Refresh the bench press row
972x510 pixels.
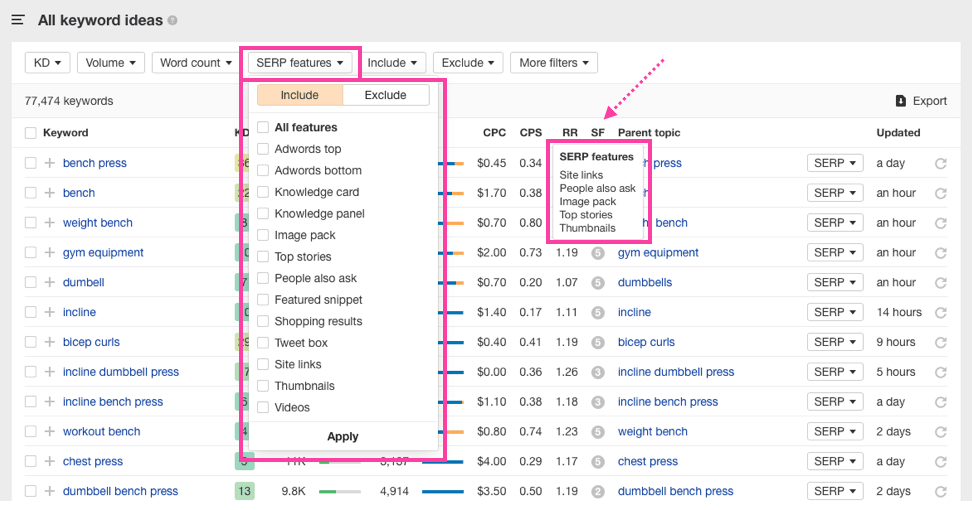[x=940, y=163]
